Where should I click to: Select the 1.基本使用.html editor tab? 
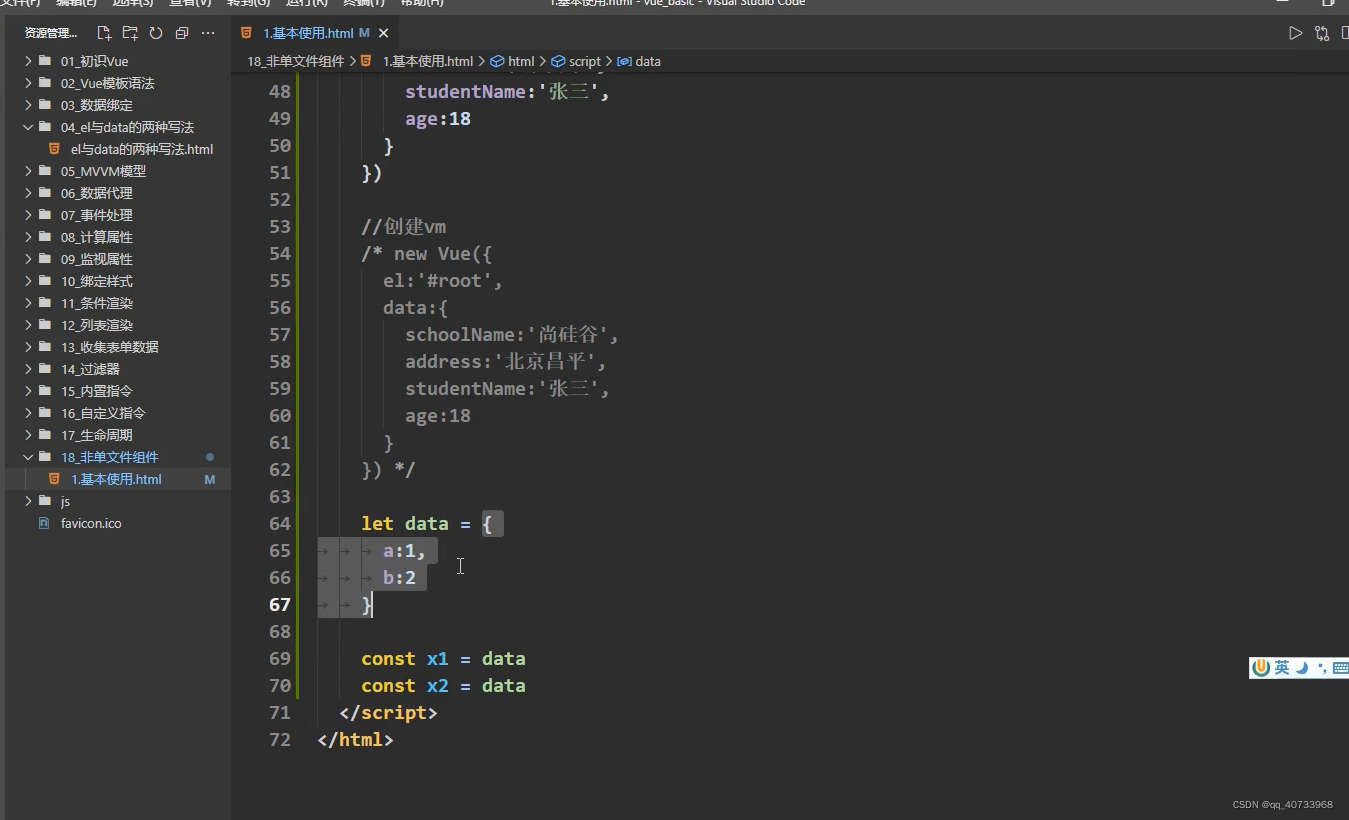pos(314,33)
